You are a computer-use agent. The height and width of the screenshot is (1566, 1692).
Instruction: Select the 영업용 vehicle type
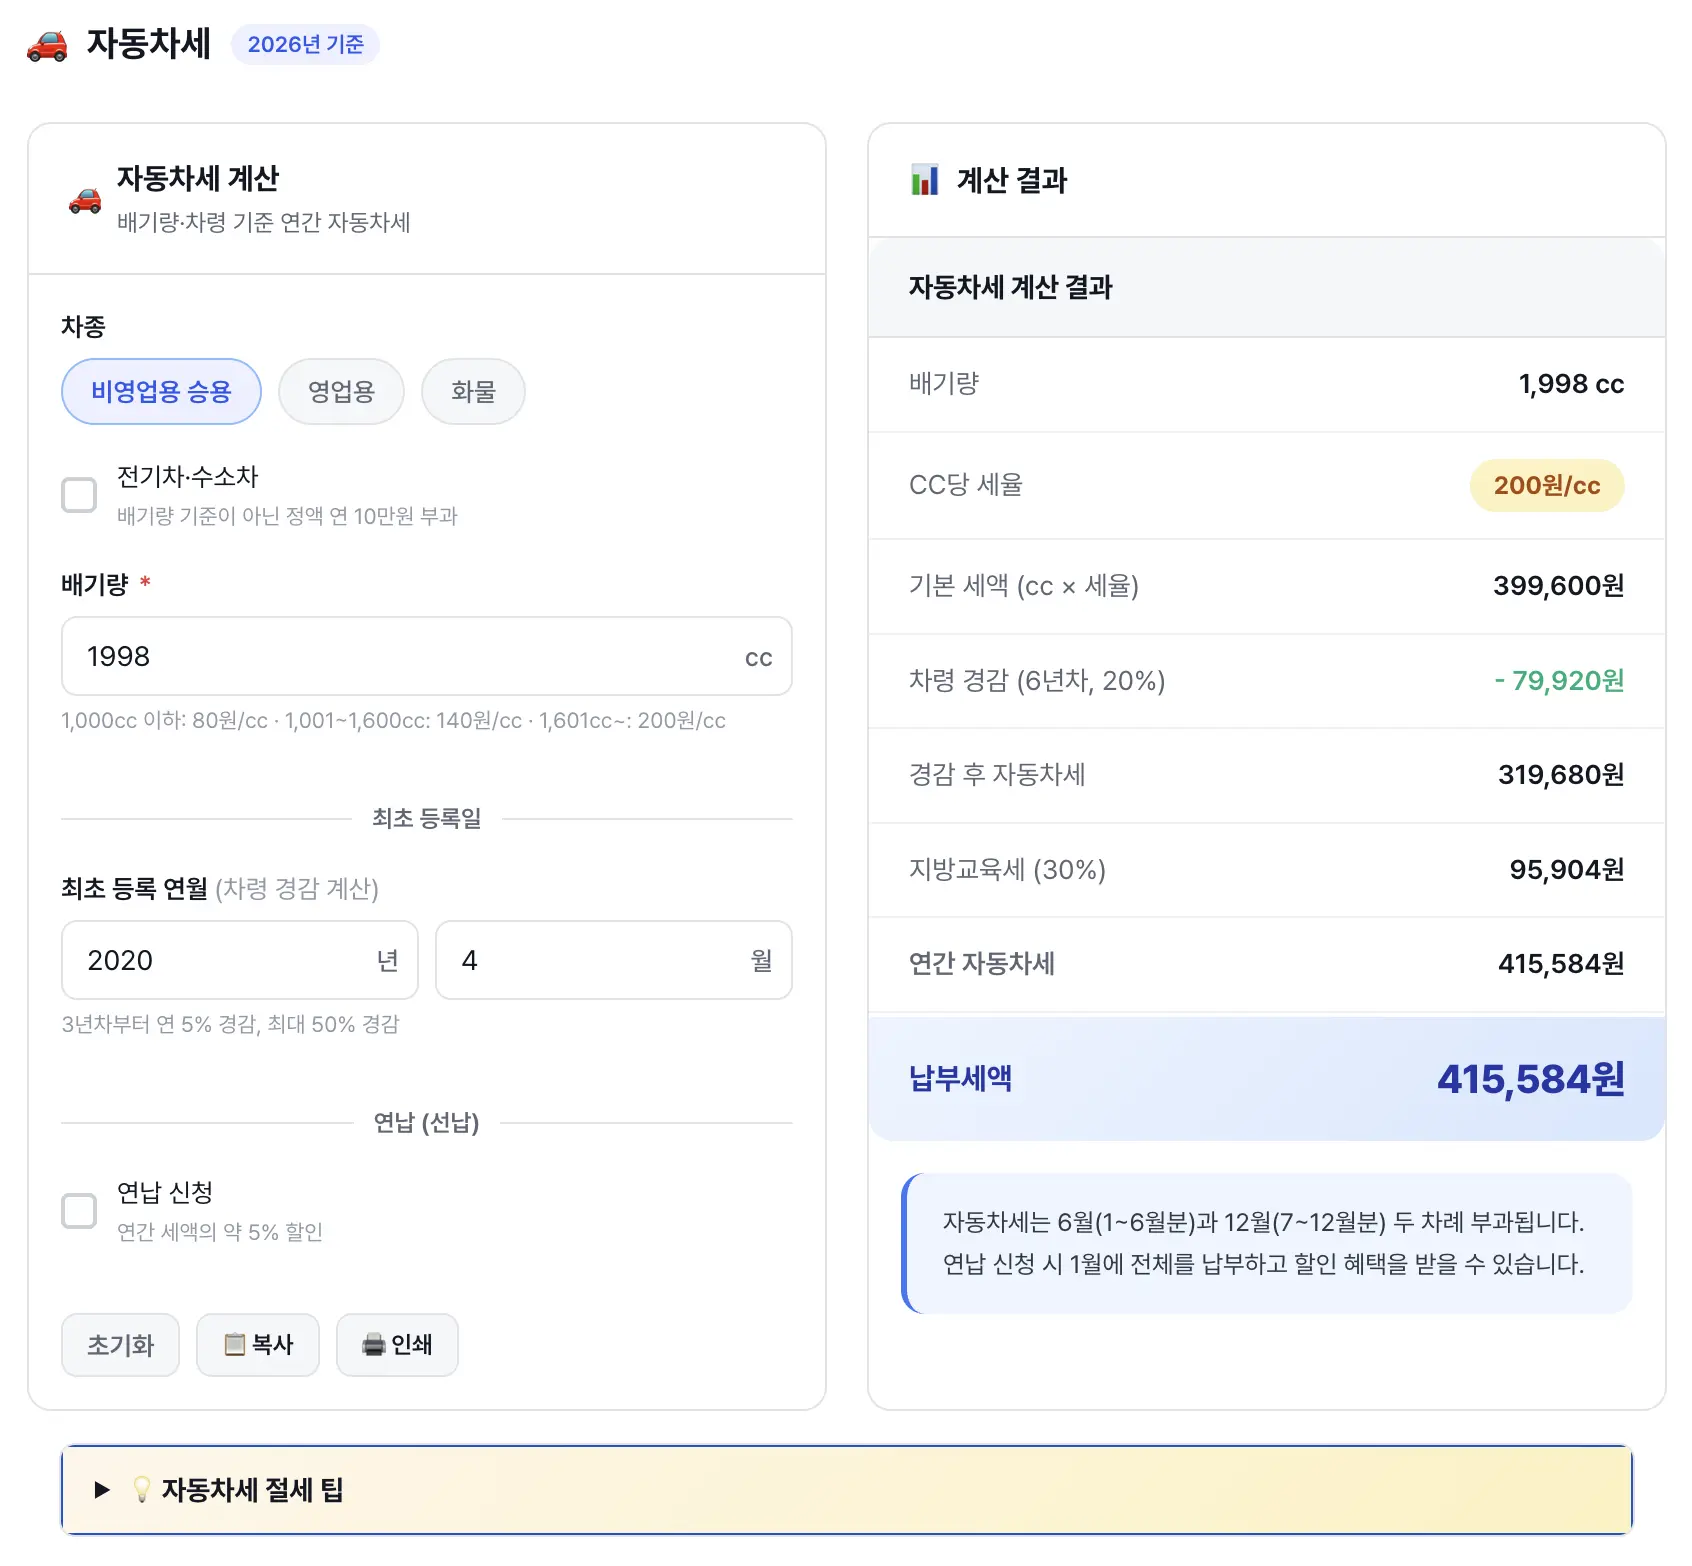341,391
